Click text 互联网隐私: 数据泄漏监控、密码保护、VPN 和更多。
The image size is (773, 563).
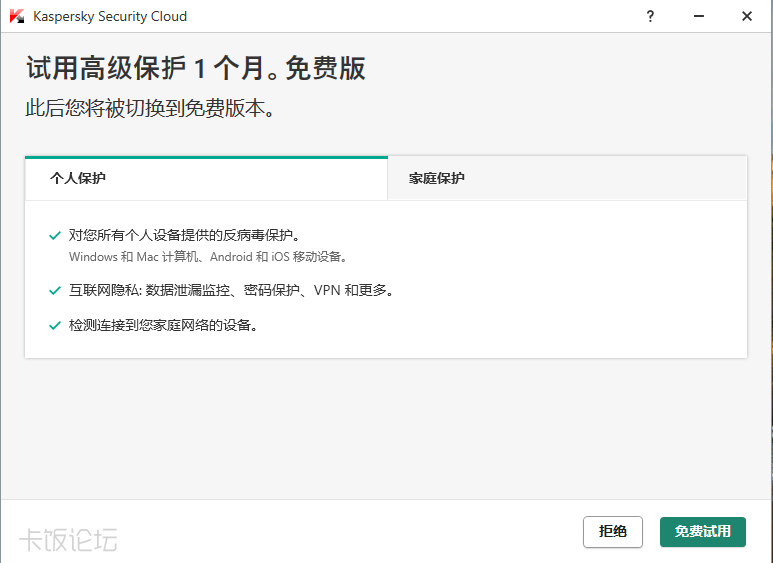tap(231, 290)
